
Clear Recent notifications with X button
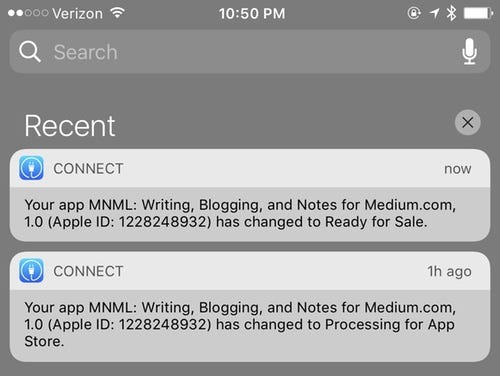[468, 122]
